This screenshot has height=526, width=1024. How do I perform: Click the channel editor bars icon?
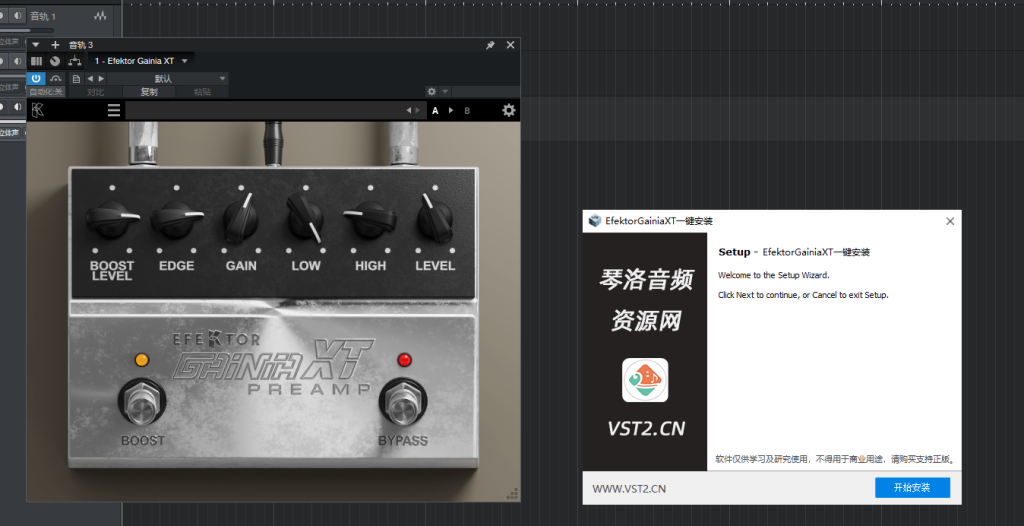pyautogui.click(x=36, y=61)
